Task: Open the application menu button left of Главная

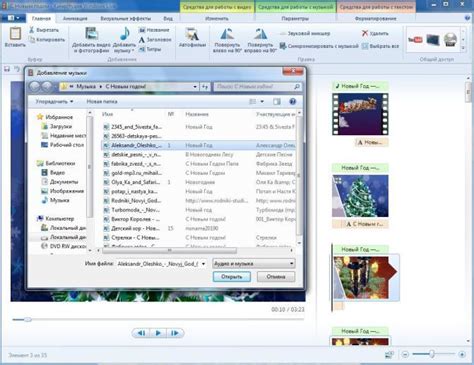Action: click(13, 18)
